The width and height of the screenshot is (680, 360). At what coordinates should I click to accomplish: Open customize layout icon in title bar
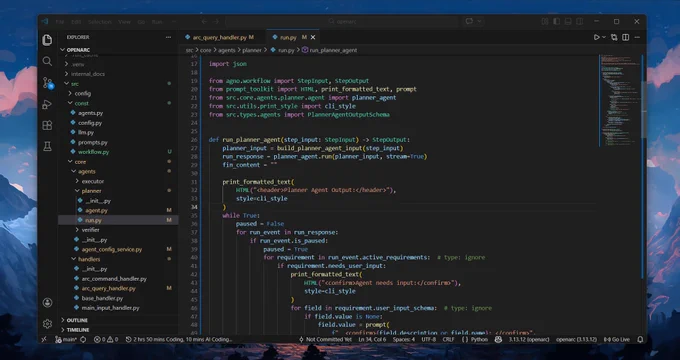(x=545, y=21)
